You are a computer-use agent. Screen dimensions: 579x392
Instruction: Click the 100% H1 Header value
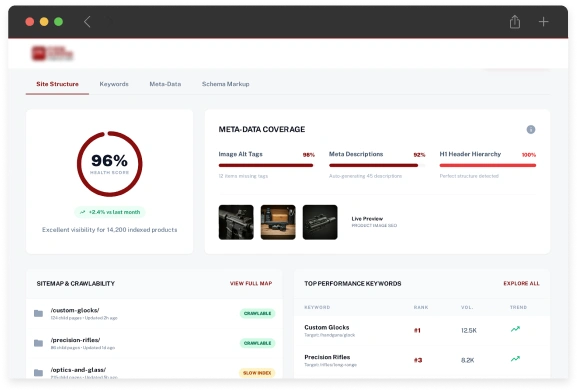[x=529, y=155]
